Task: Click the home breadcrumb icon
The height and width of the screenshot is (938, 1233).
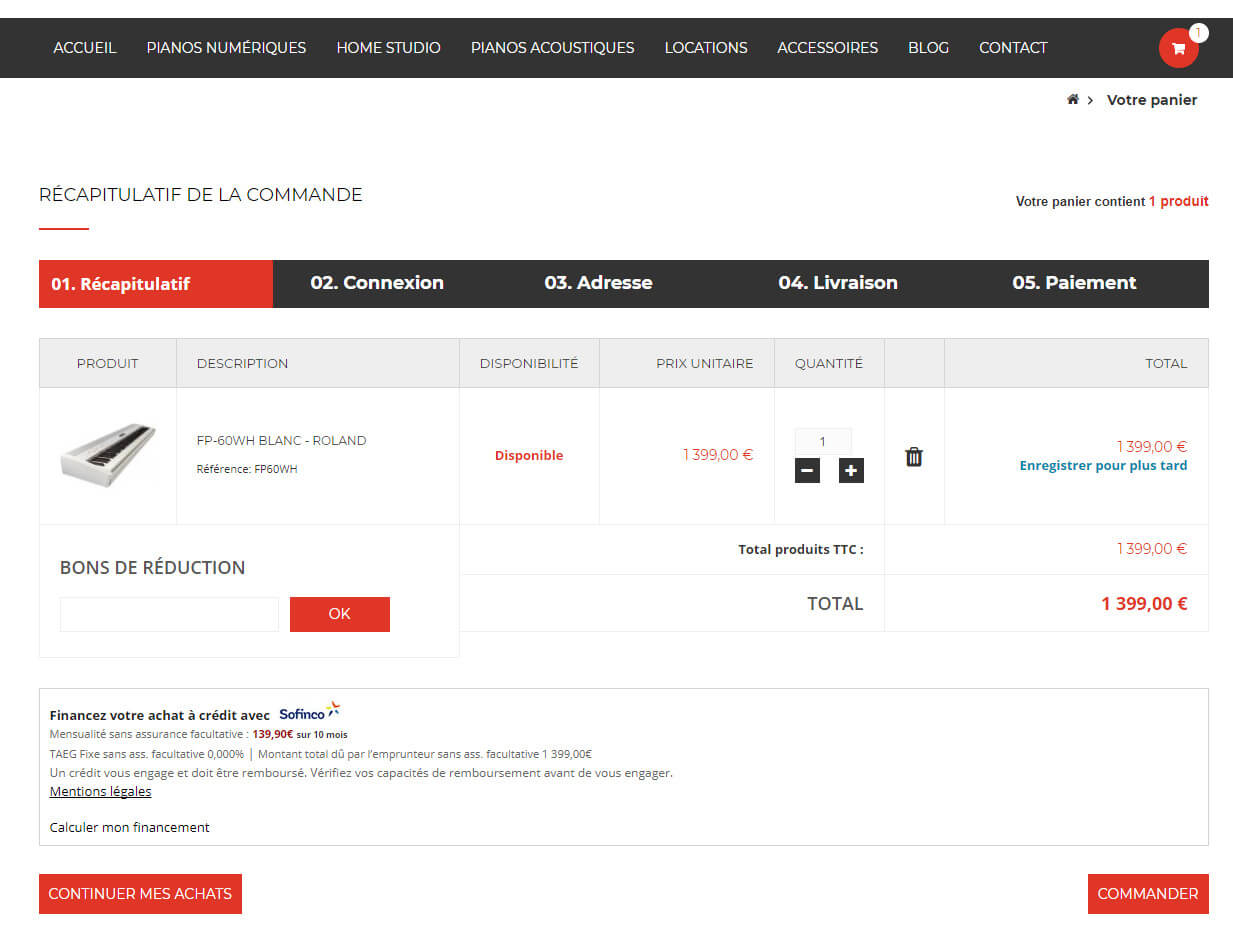Action: pyautogui.click(x=1073, y=100)
